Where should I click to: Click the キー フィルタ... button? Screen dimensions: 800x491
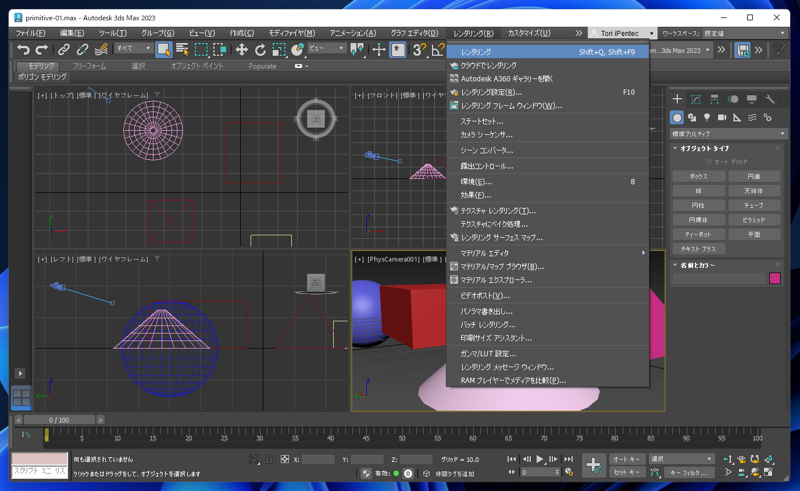click(688, 473)
